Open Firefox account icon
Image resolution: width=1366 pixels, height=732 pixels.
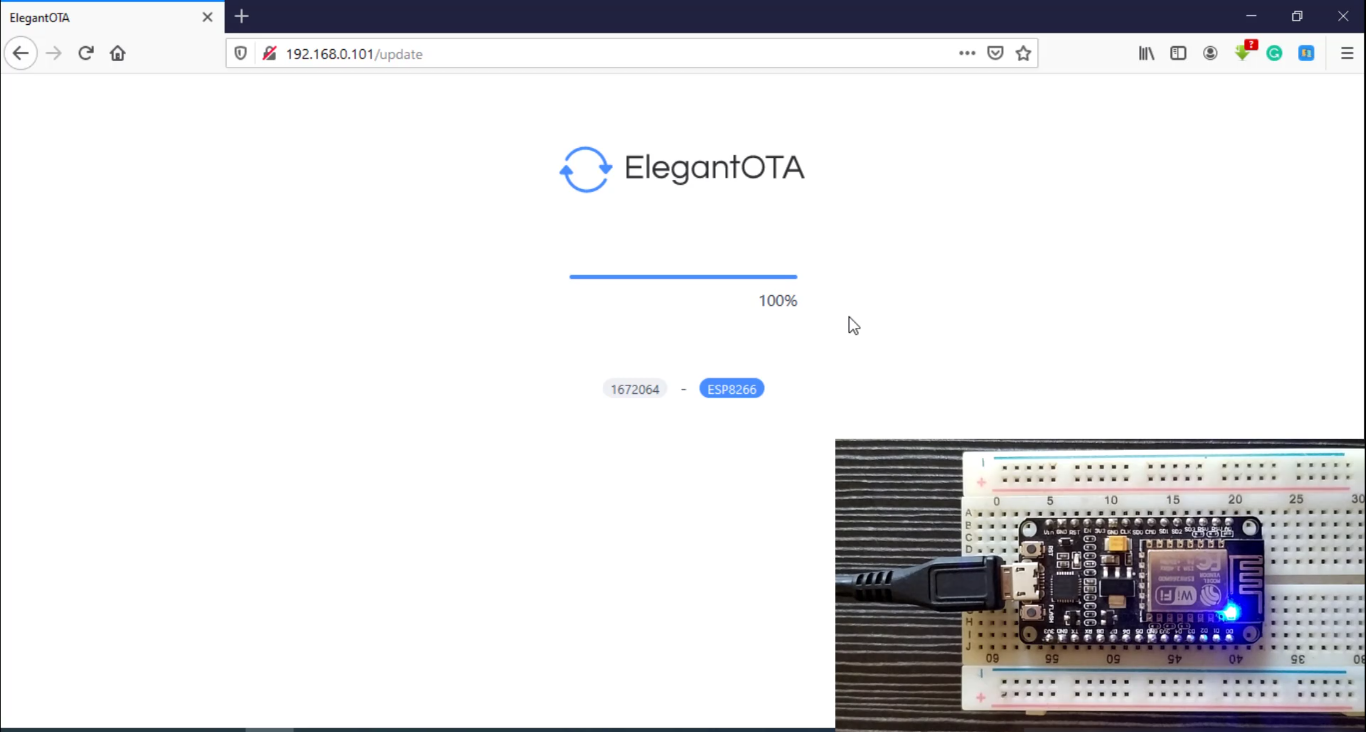pyautogui.click(x=1210, y=53)
